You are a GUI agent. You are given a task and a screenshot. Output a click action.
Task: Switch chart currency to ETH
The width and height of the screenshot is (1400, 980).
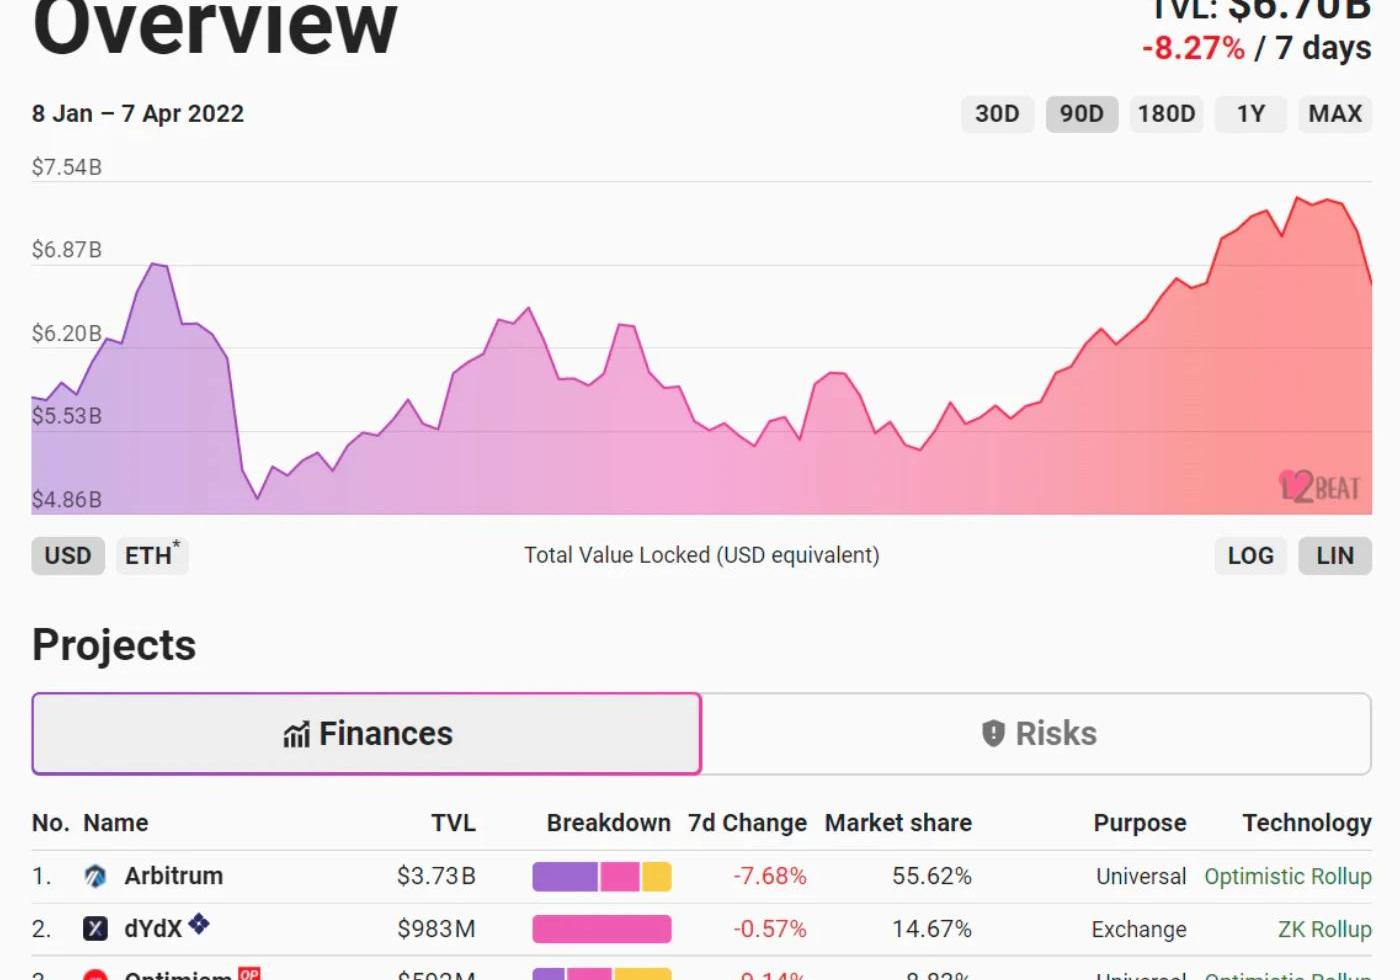(151, 555)
